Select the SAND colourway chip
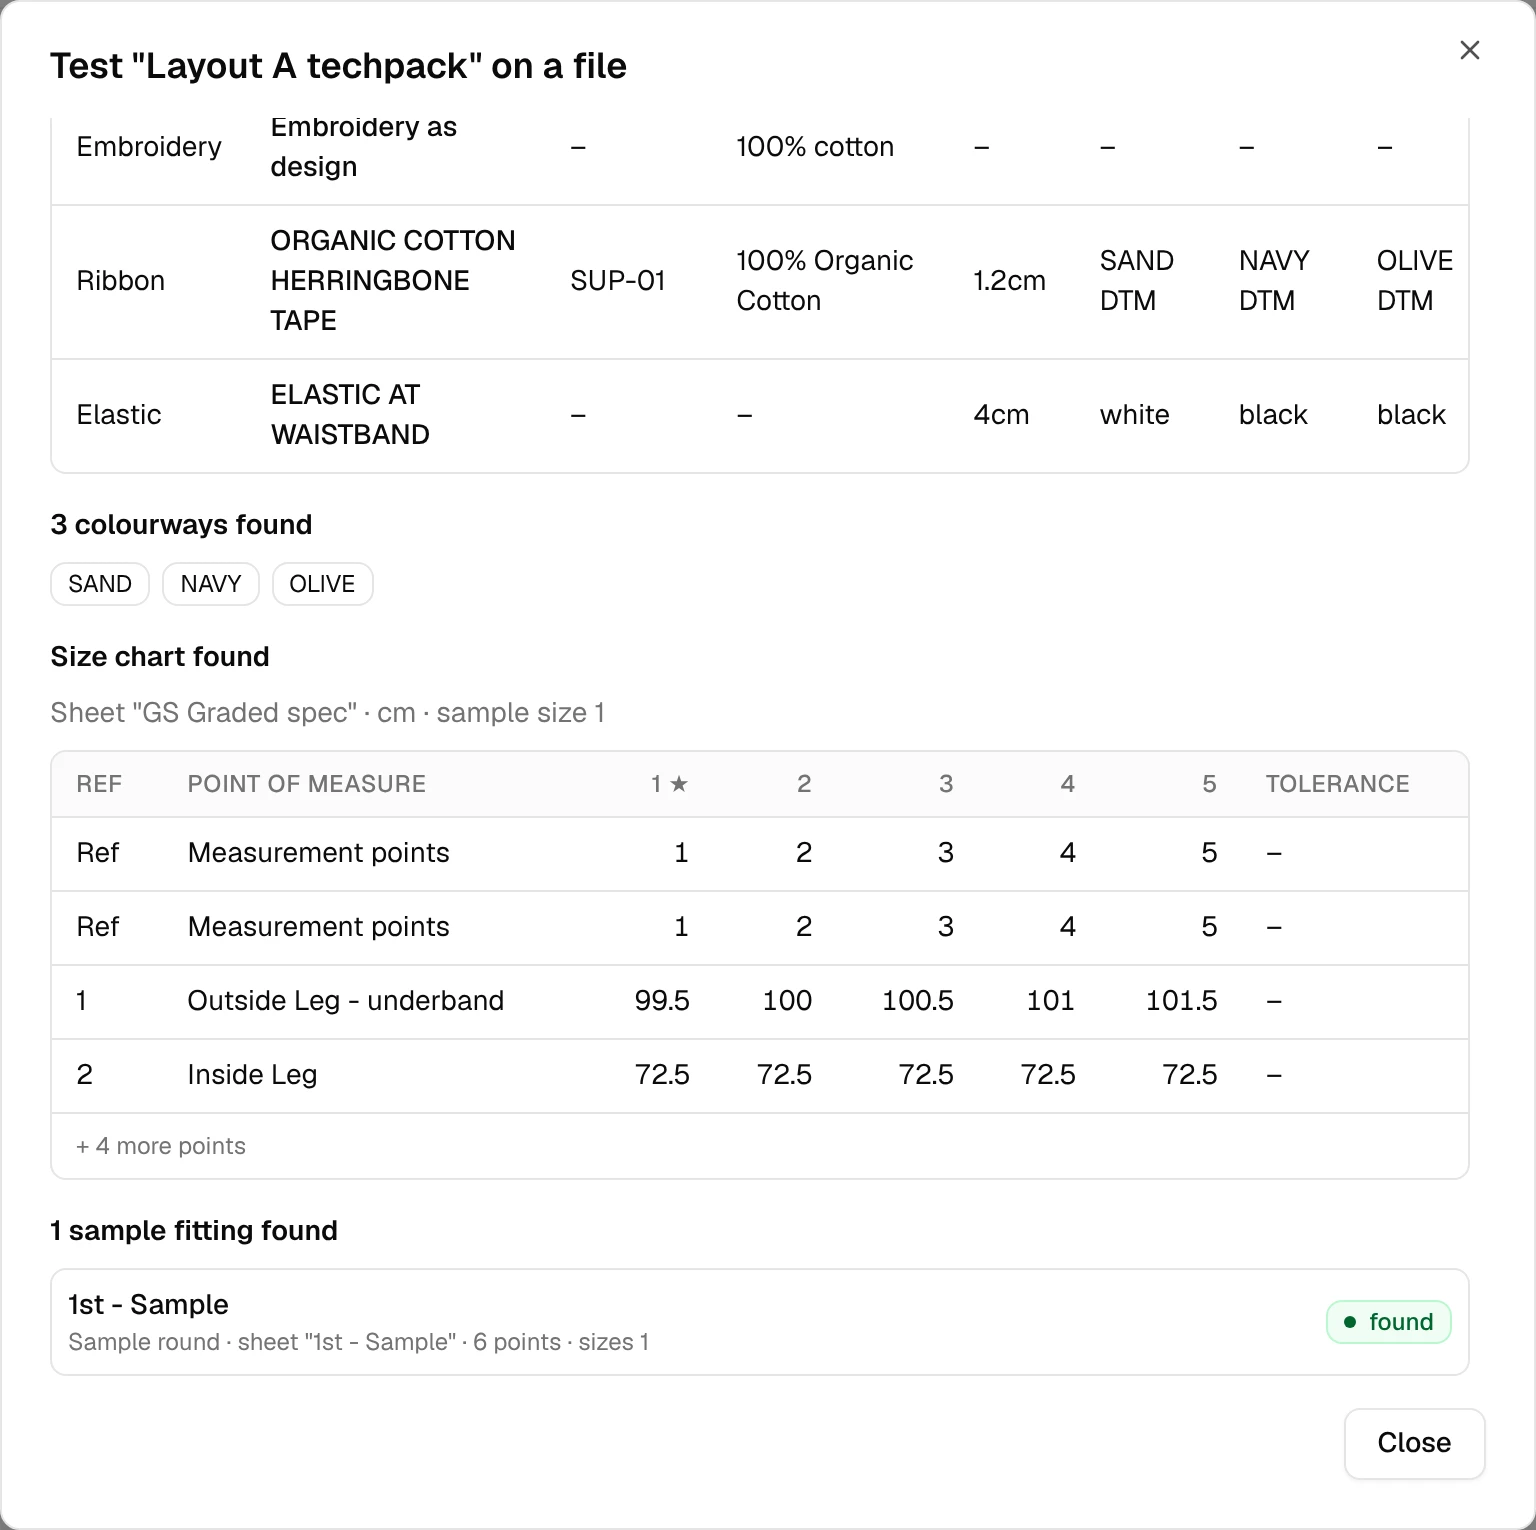The height and width of the screenshot is (1530, 1536). (100, 584)
